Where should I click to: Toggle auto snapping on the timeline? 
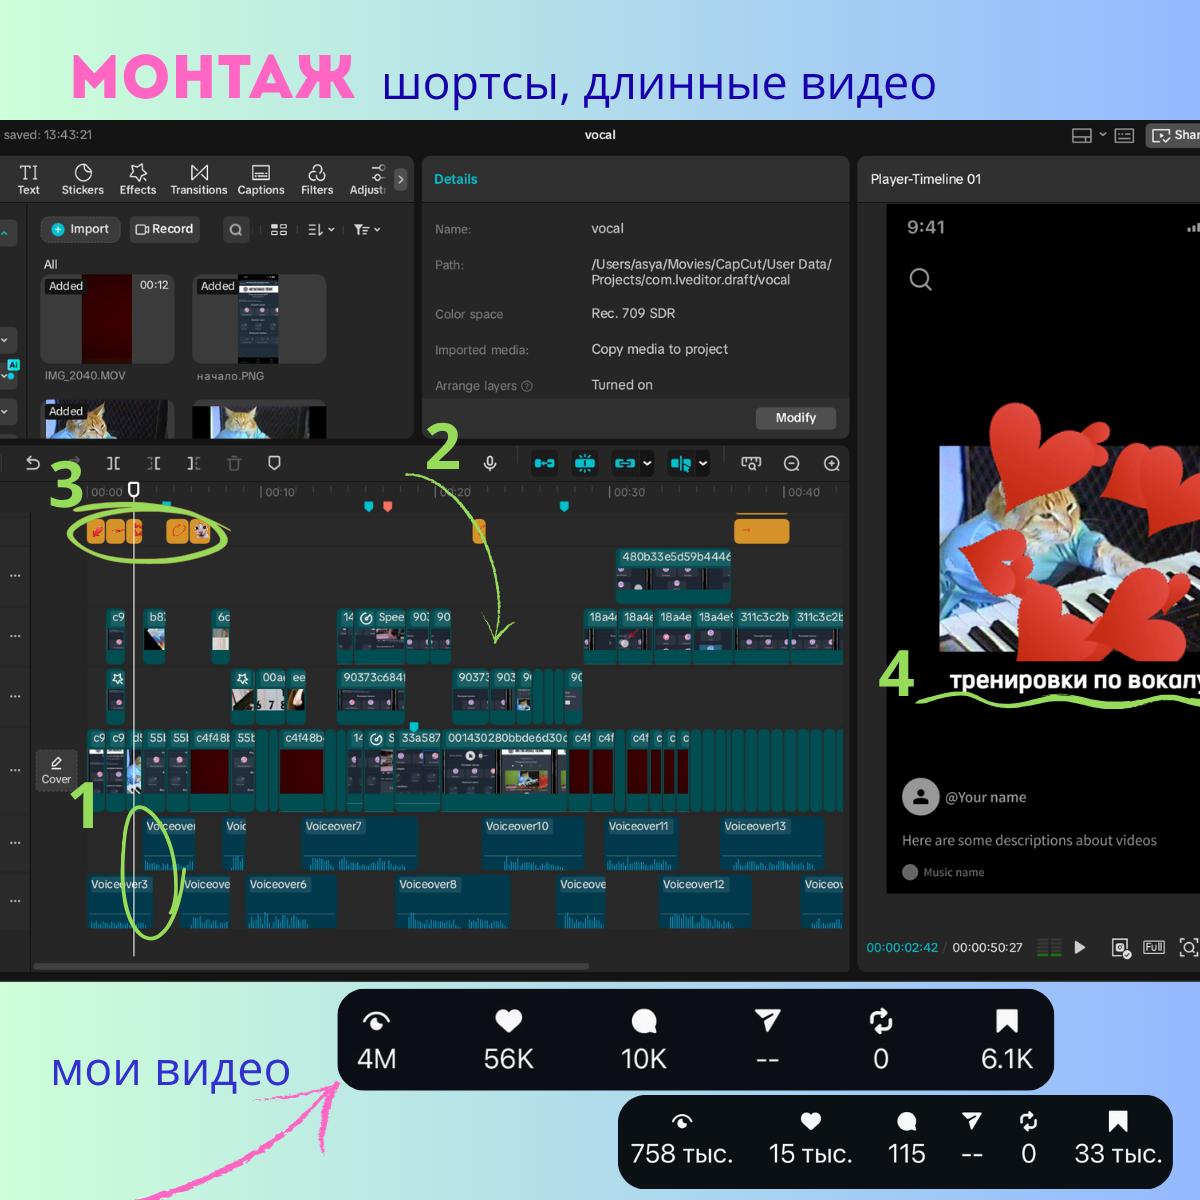click(x=585, y=463)
